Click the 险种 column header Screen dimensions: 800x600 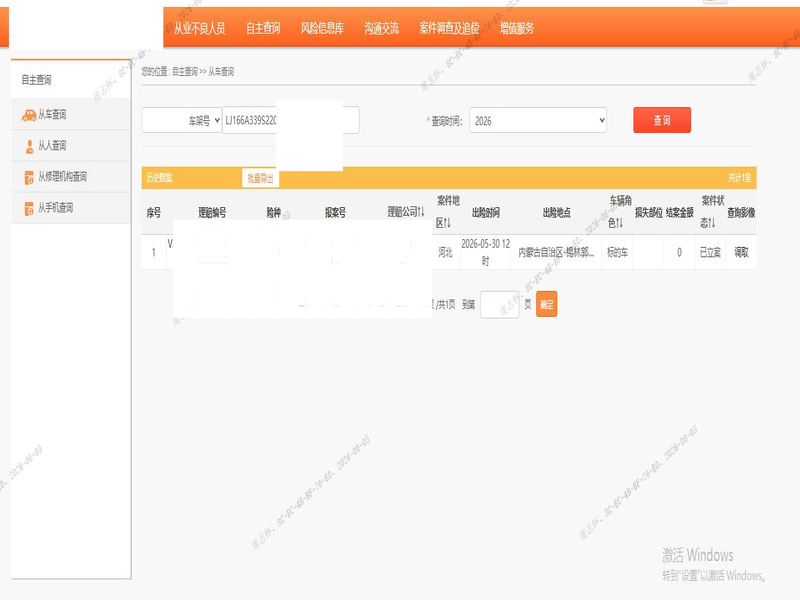(274, 212)
